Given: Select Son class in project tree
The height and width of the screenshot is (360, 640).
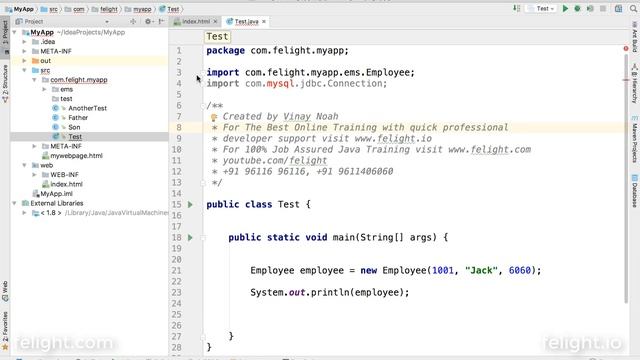Looking at the screenshot, I should click(74, 127).
